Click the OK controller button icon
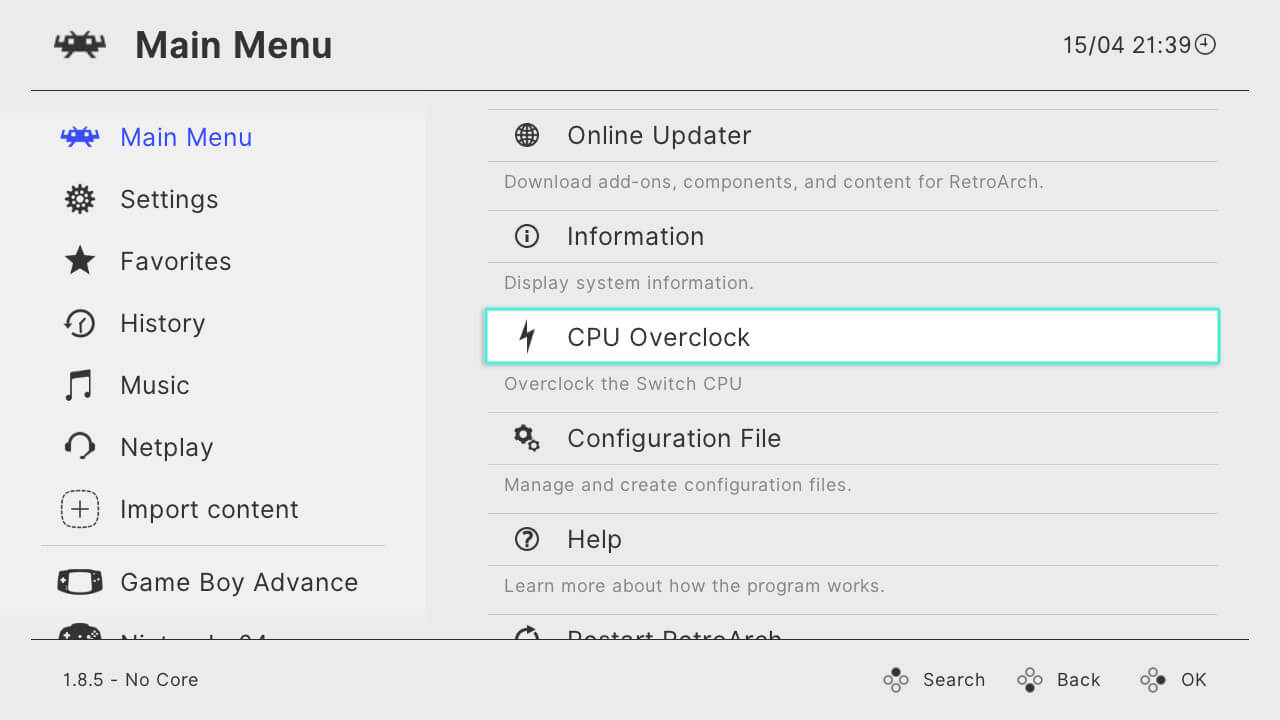This screenshot has width=1280, height=720. pos(1153,680)
